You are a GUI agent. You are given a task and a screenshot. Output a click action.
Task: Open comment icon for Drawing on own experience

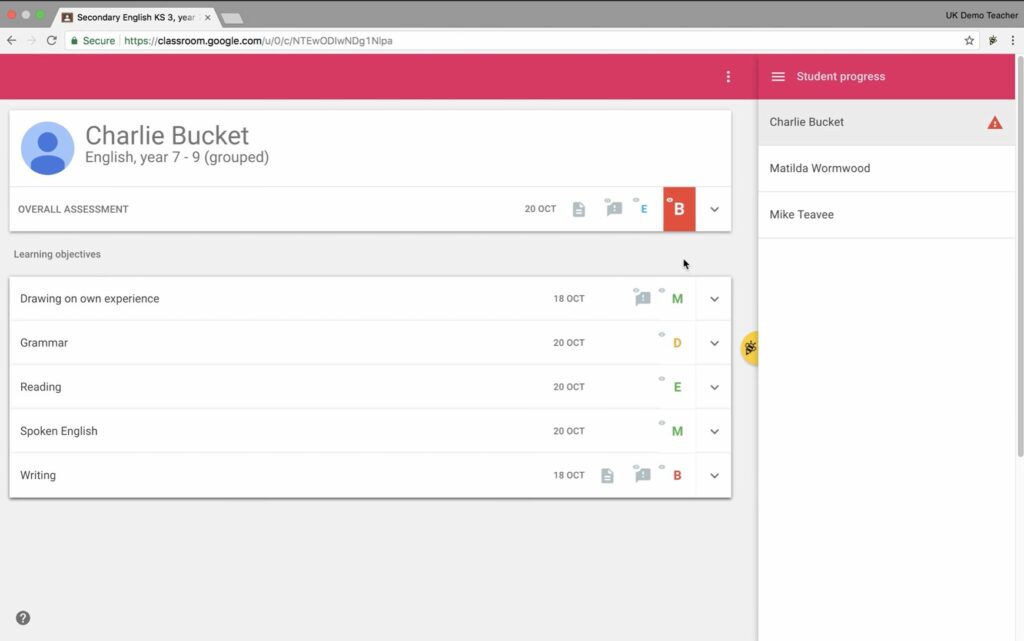(643, 298)
